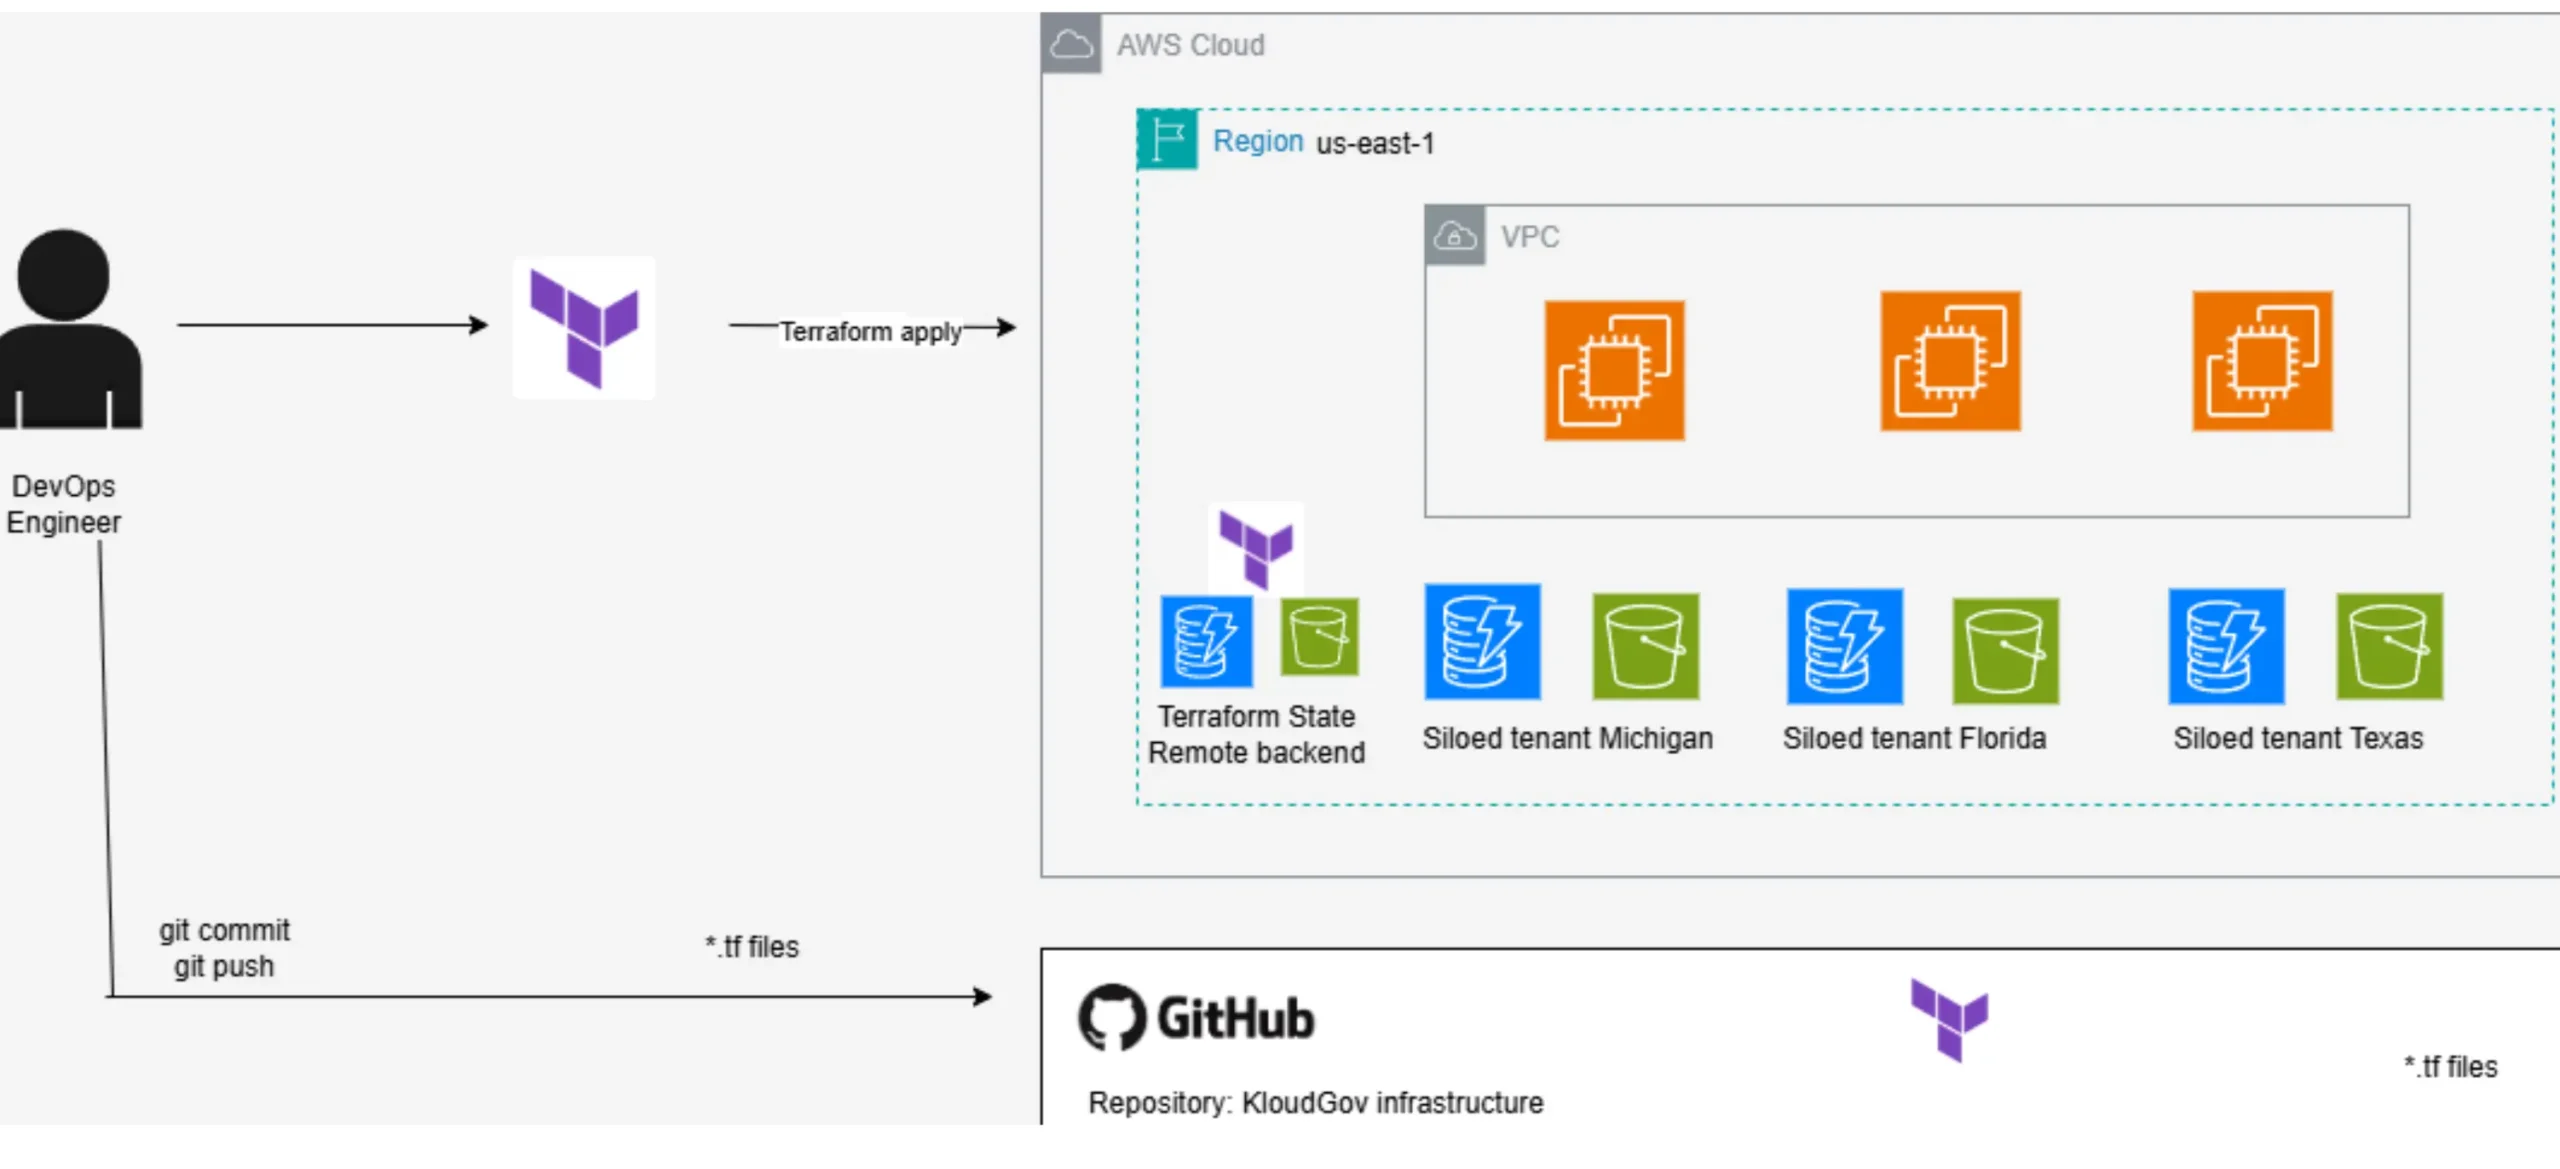Select the Texas tenant S3 bucket icon
Image resolution: width=2560 pixels, height=1169 pixels.
tap(2389, 646)
